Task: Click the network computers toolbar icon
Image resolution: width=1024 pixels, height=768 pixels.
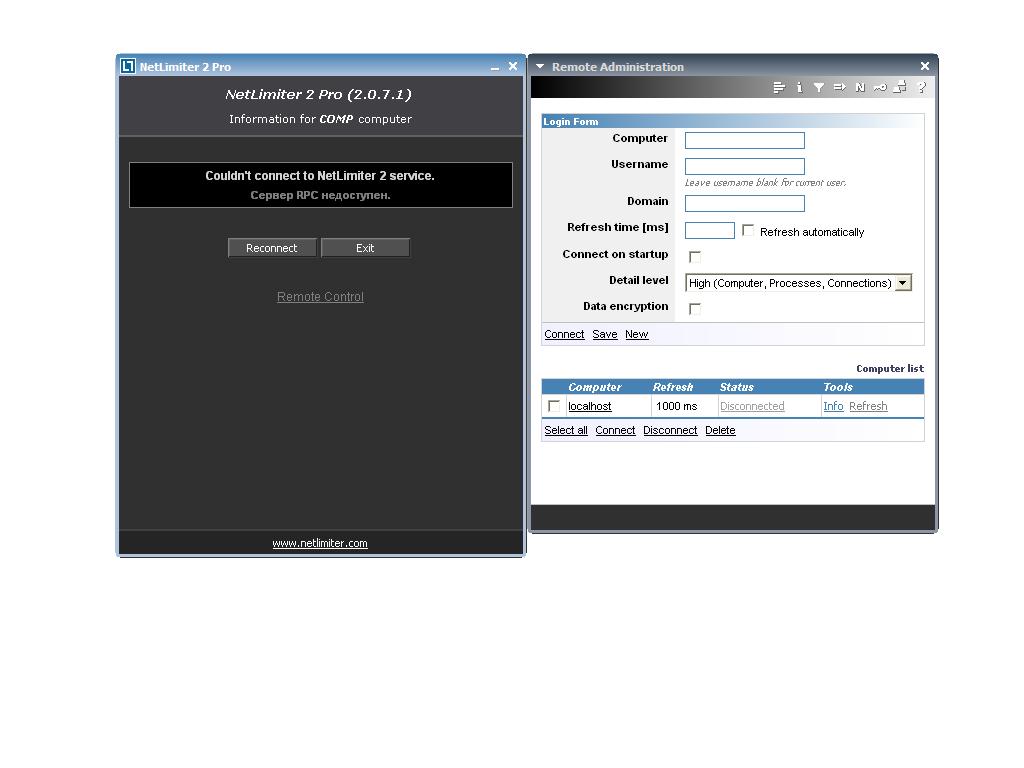Action: pos(900,88)
